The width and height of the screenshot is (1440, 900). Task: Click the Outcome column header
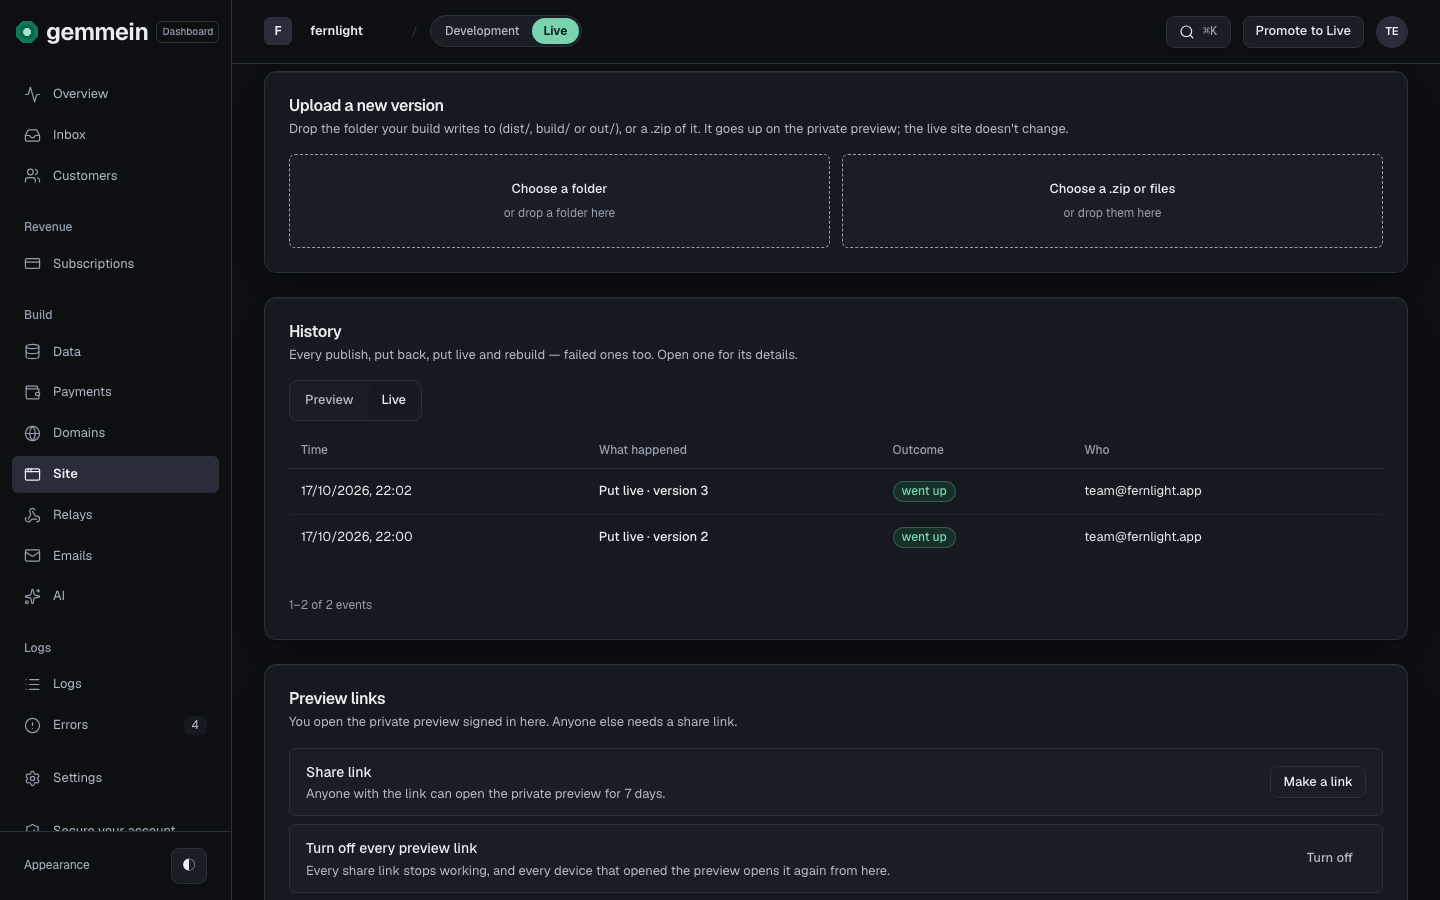[918, 450]
